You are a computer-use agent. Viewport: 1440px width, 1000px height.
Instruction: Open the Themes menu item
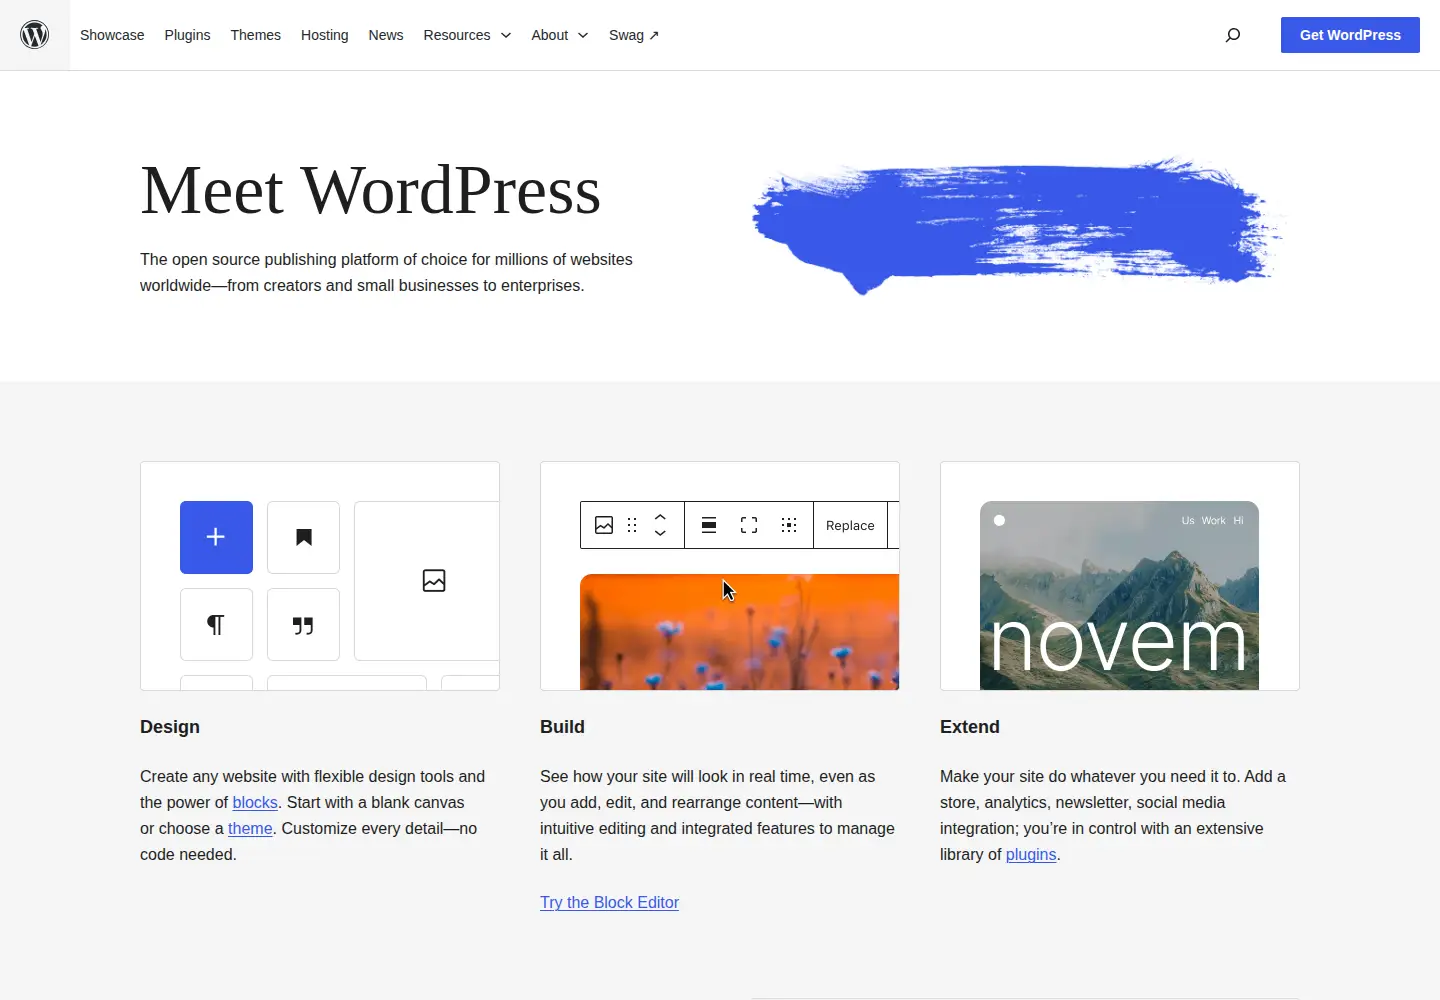tap(255, 35)
